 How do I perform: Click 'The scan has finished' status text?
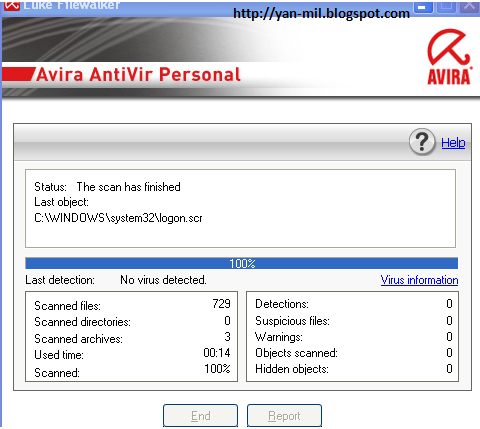coord(129,187)
